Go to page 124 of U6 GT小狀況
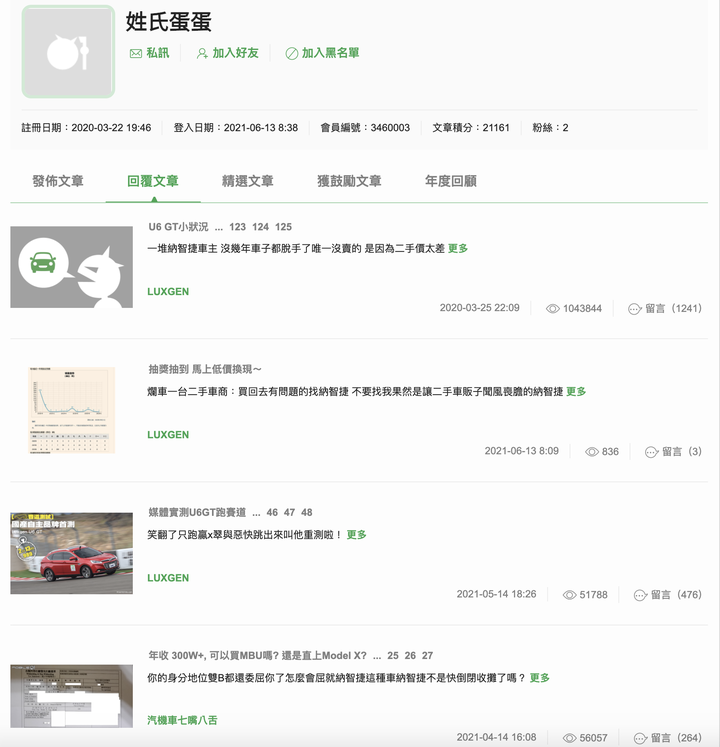 tap(261, 227)
